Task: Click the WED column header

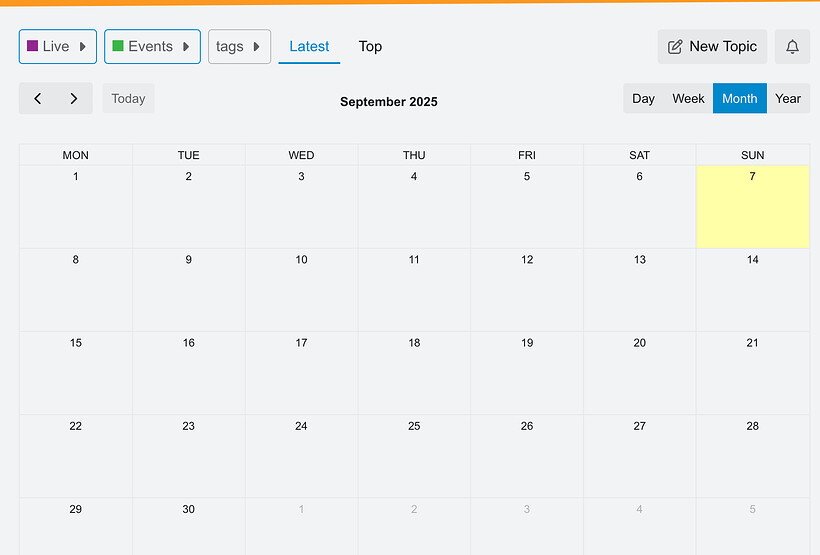Action: tap(301, 155)
